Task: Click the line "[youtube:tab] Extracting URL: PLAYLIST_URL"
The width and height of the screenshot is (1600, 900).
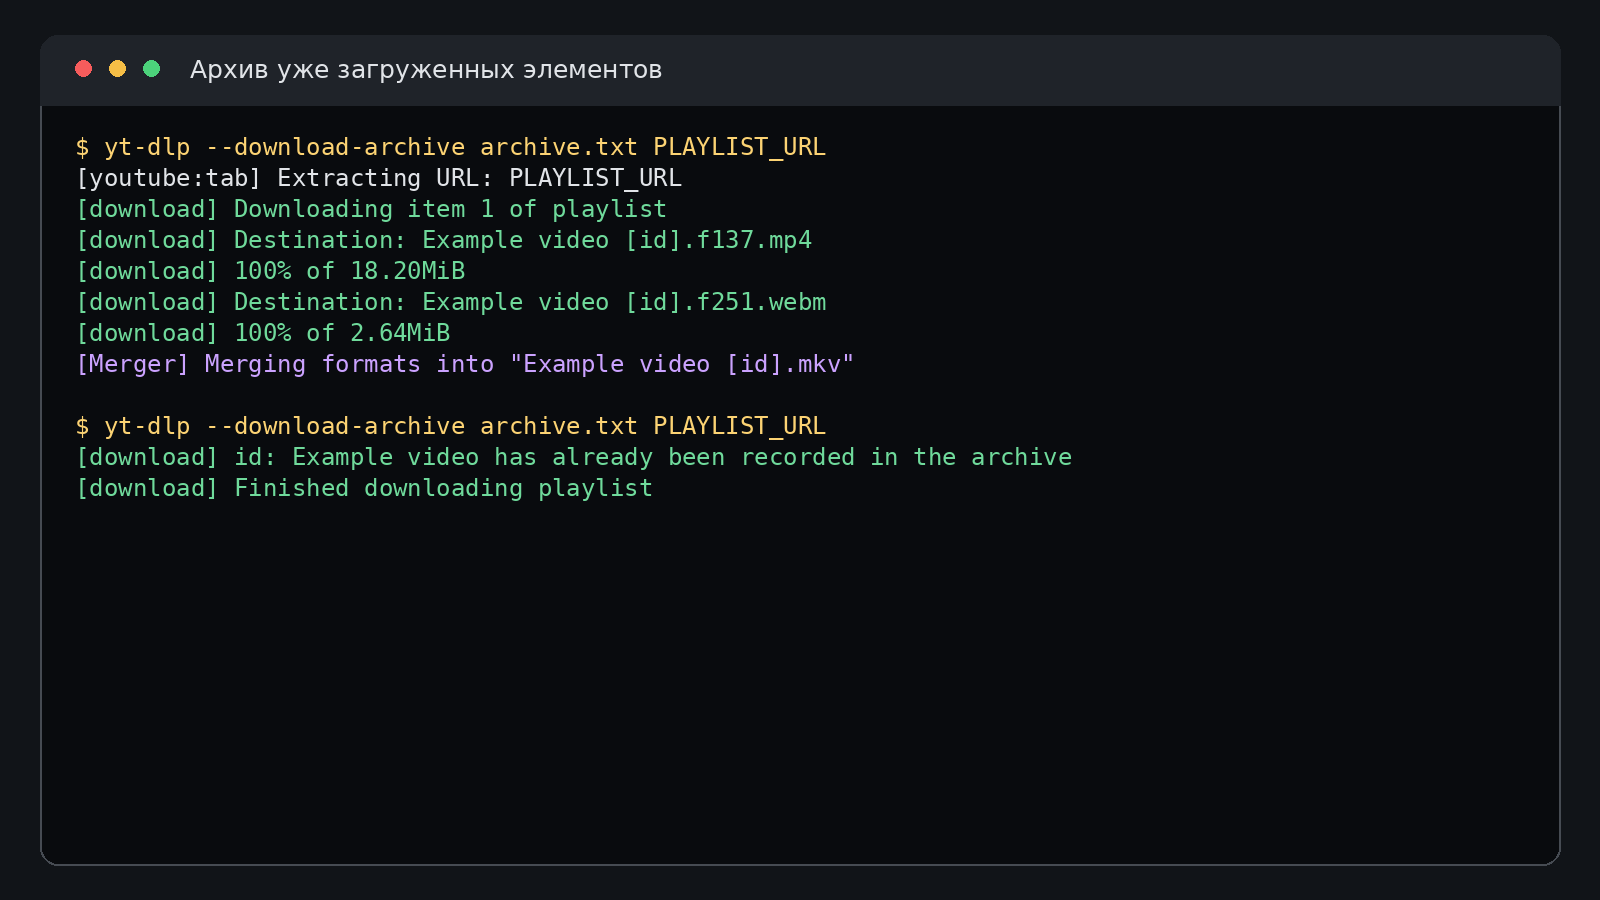Action: tap(379, 178)
